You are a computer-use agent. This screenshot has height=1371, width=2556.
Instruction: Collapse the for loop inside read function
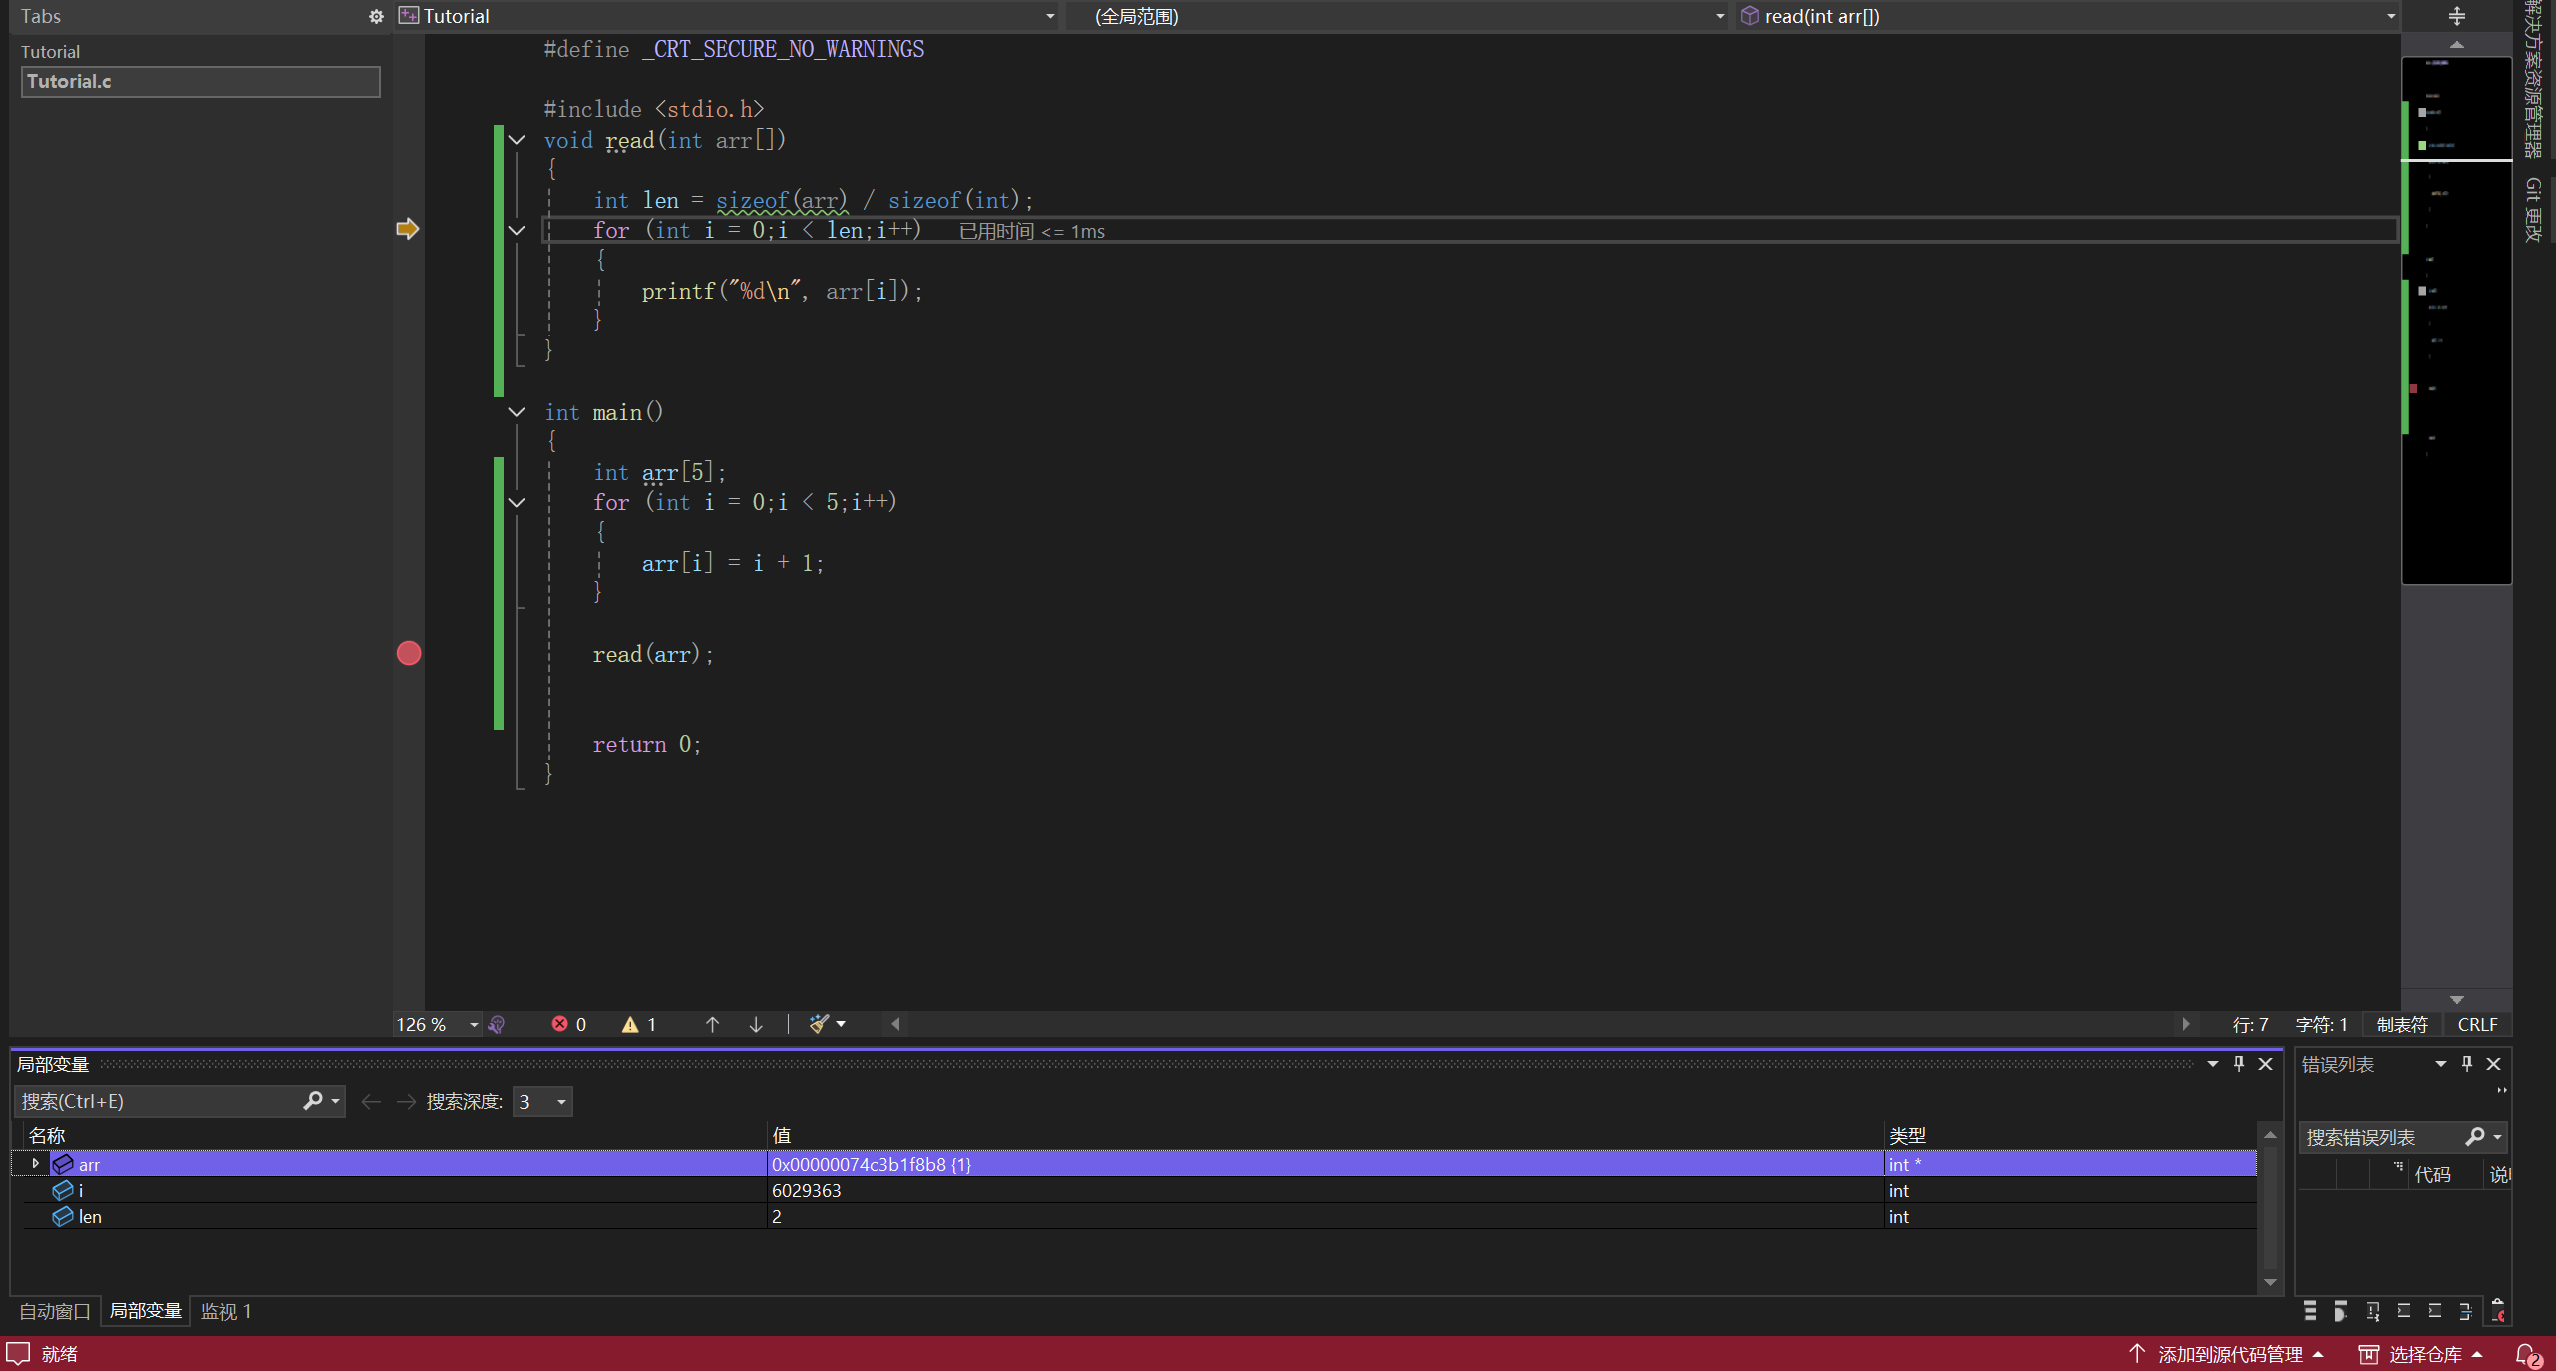tap(517, 230)
